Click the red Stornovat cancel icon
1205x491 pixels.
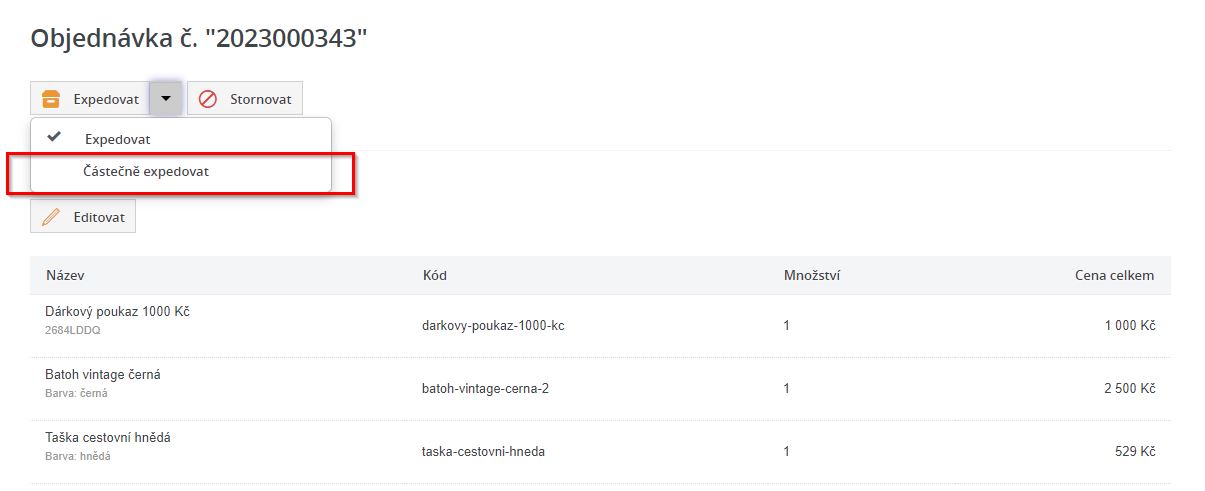coord(208,99)
